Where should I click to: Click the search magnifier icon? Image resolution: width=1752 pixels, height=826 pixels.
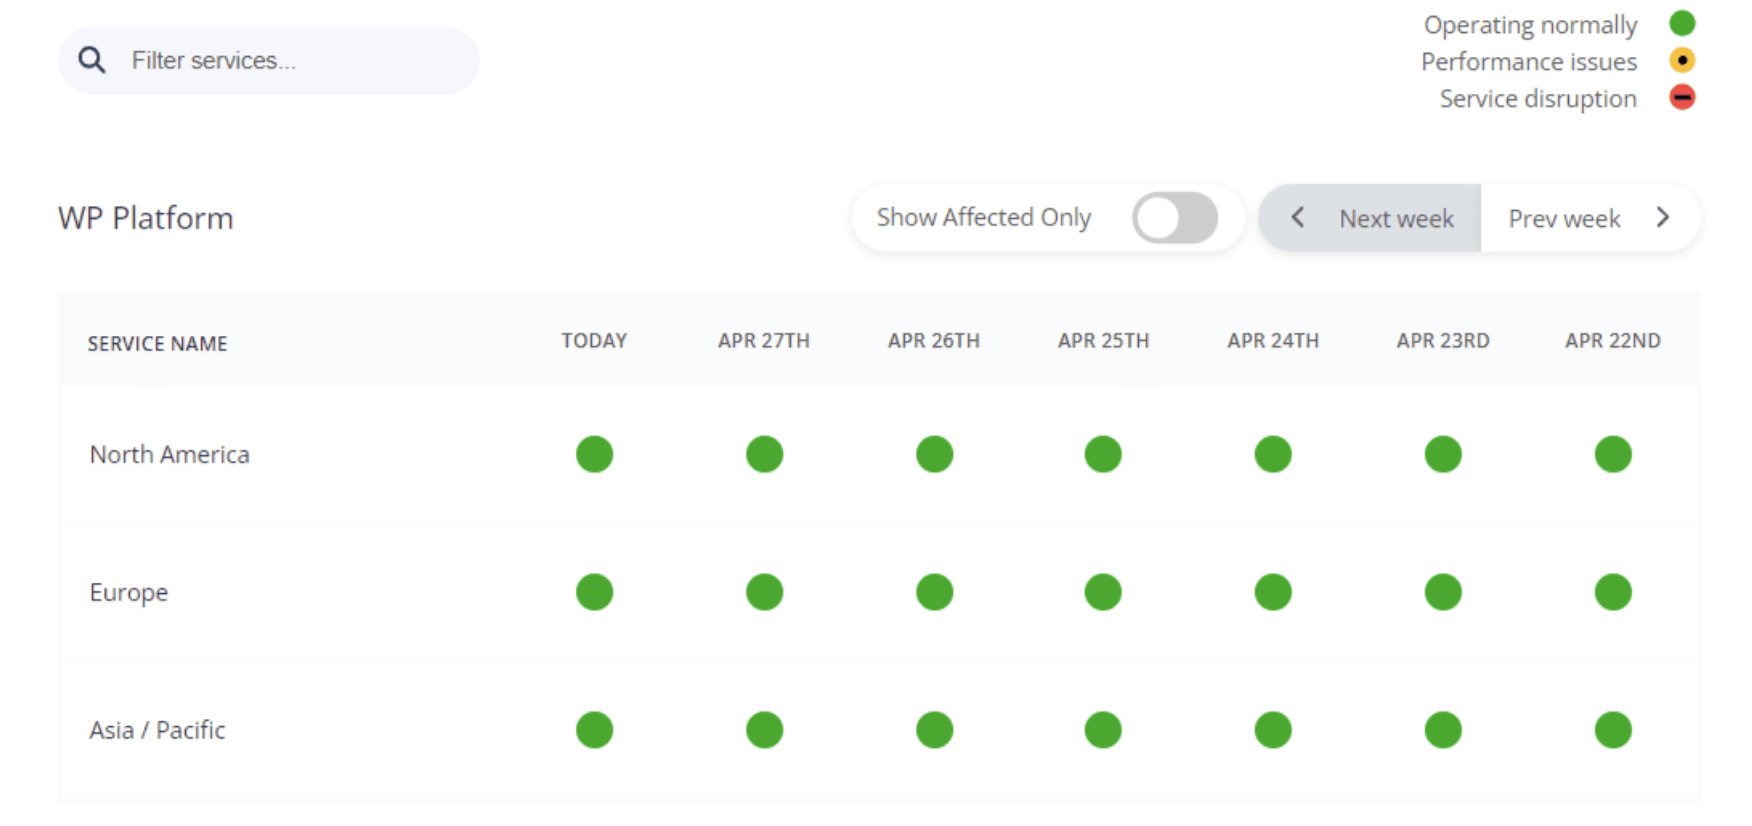pos(92,60)
